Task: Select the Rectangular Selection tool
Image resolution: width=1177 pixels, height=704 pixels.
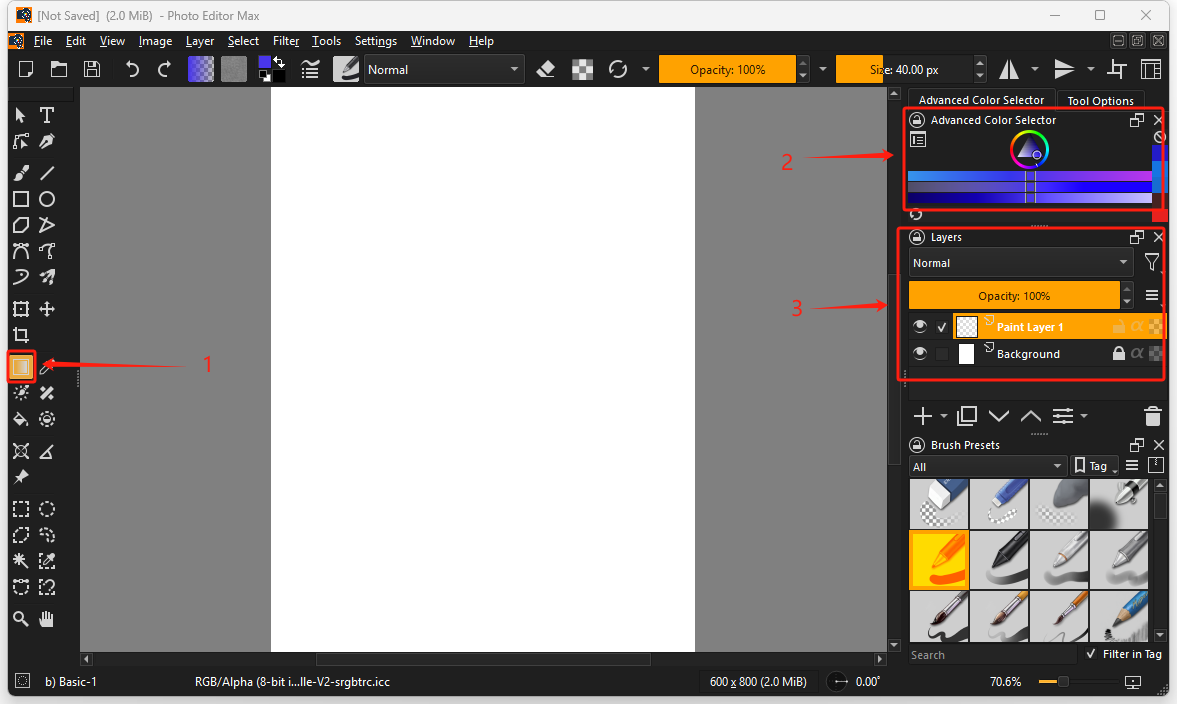Action: pos(21,510)
